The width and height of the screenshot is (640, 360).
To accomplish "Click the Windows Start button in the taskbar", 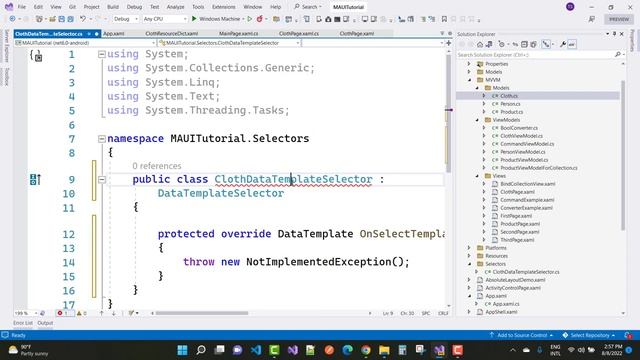I will [182, 350].
